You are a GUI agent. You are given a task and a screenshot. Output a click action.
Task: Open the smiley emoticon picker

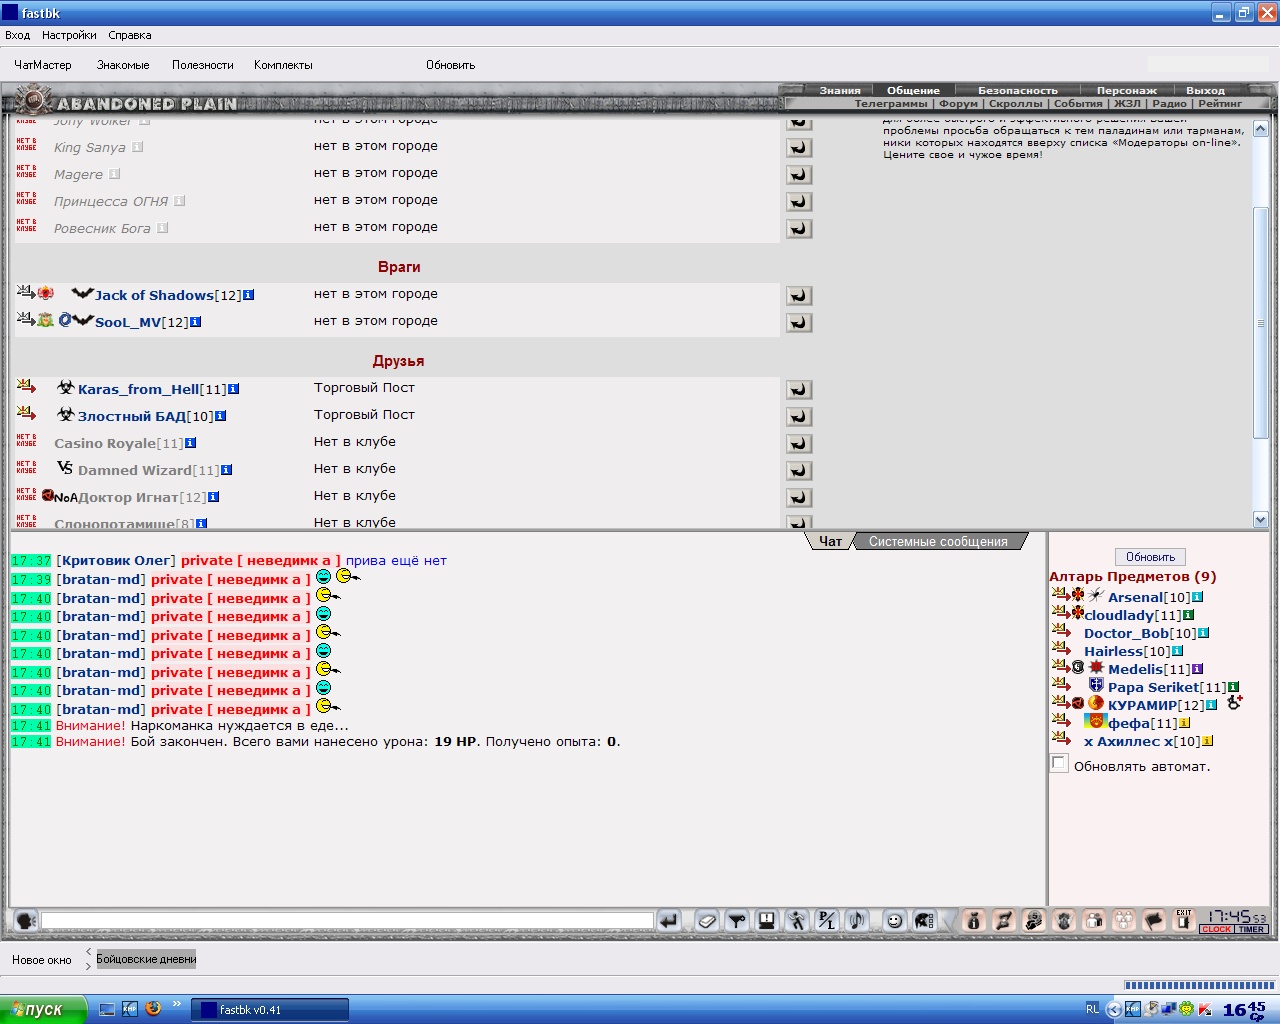click(x=895, y=921)
